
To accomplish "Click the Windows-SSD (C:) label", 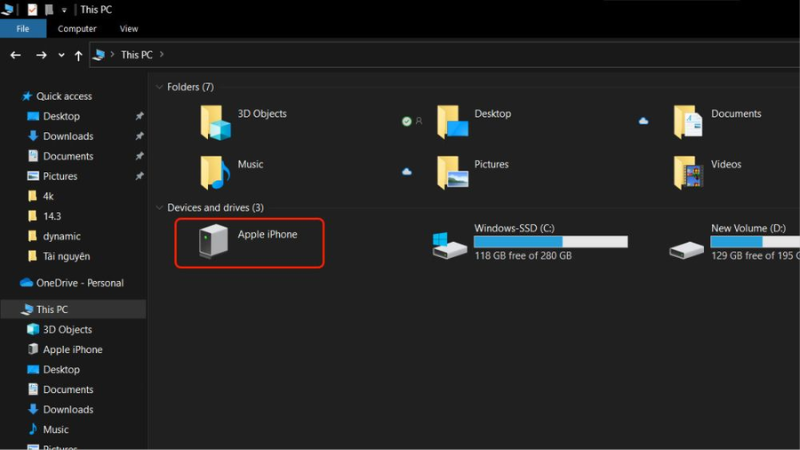I will click(514, 228).
